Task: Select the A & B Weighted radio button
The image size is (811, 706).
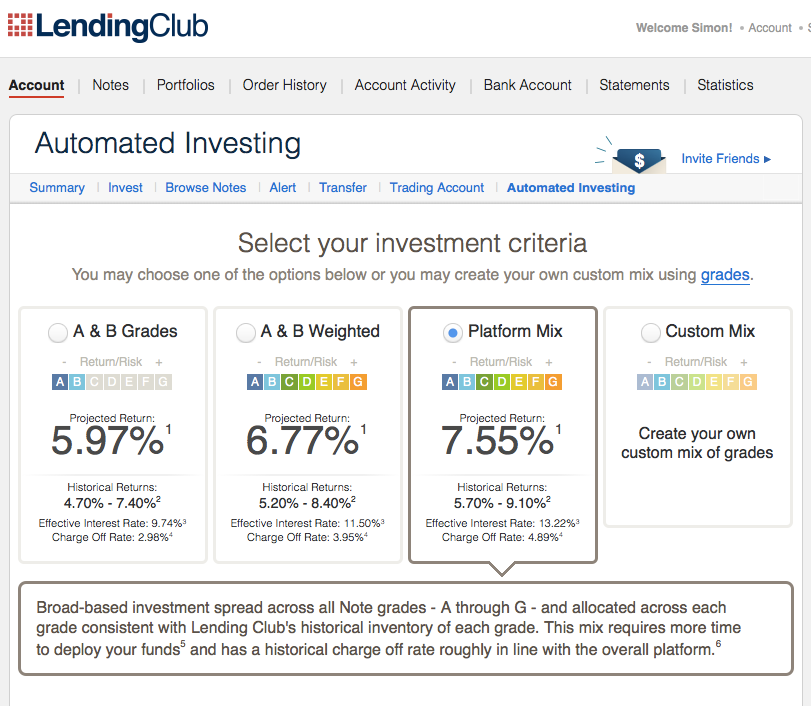Action: 246,332
